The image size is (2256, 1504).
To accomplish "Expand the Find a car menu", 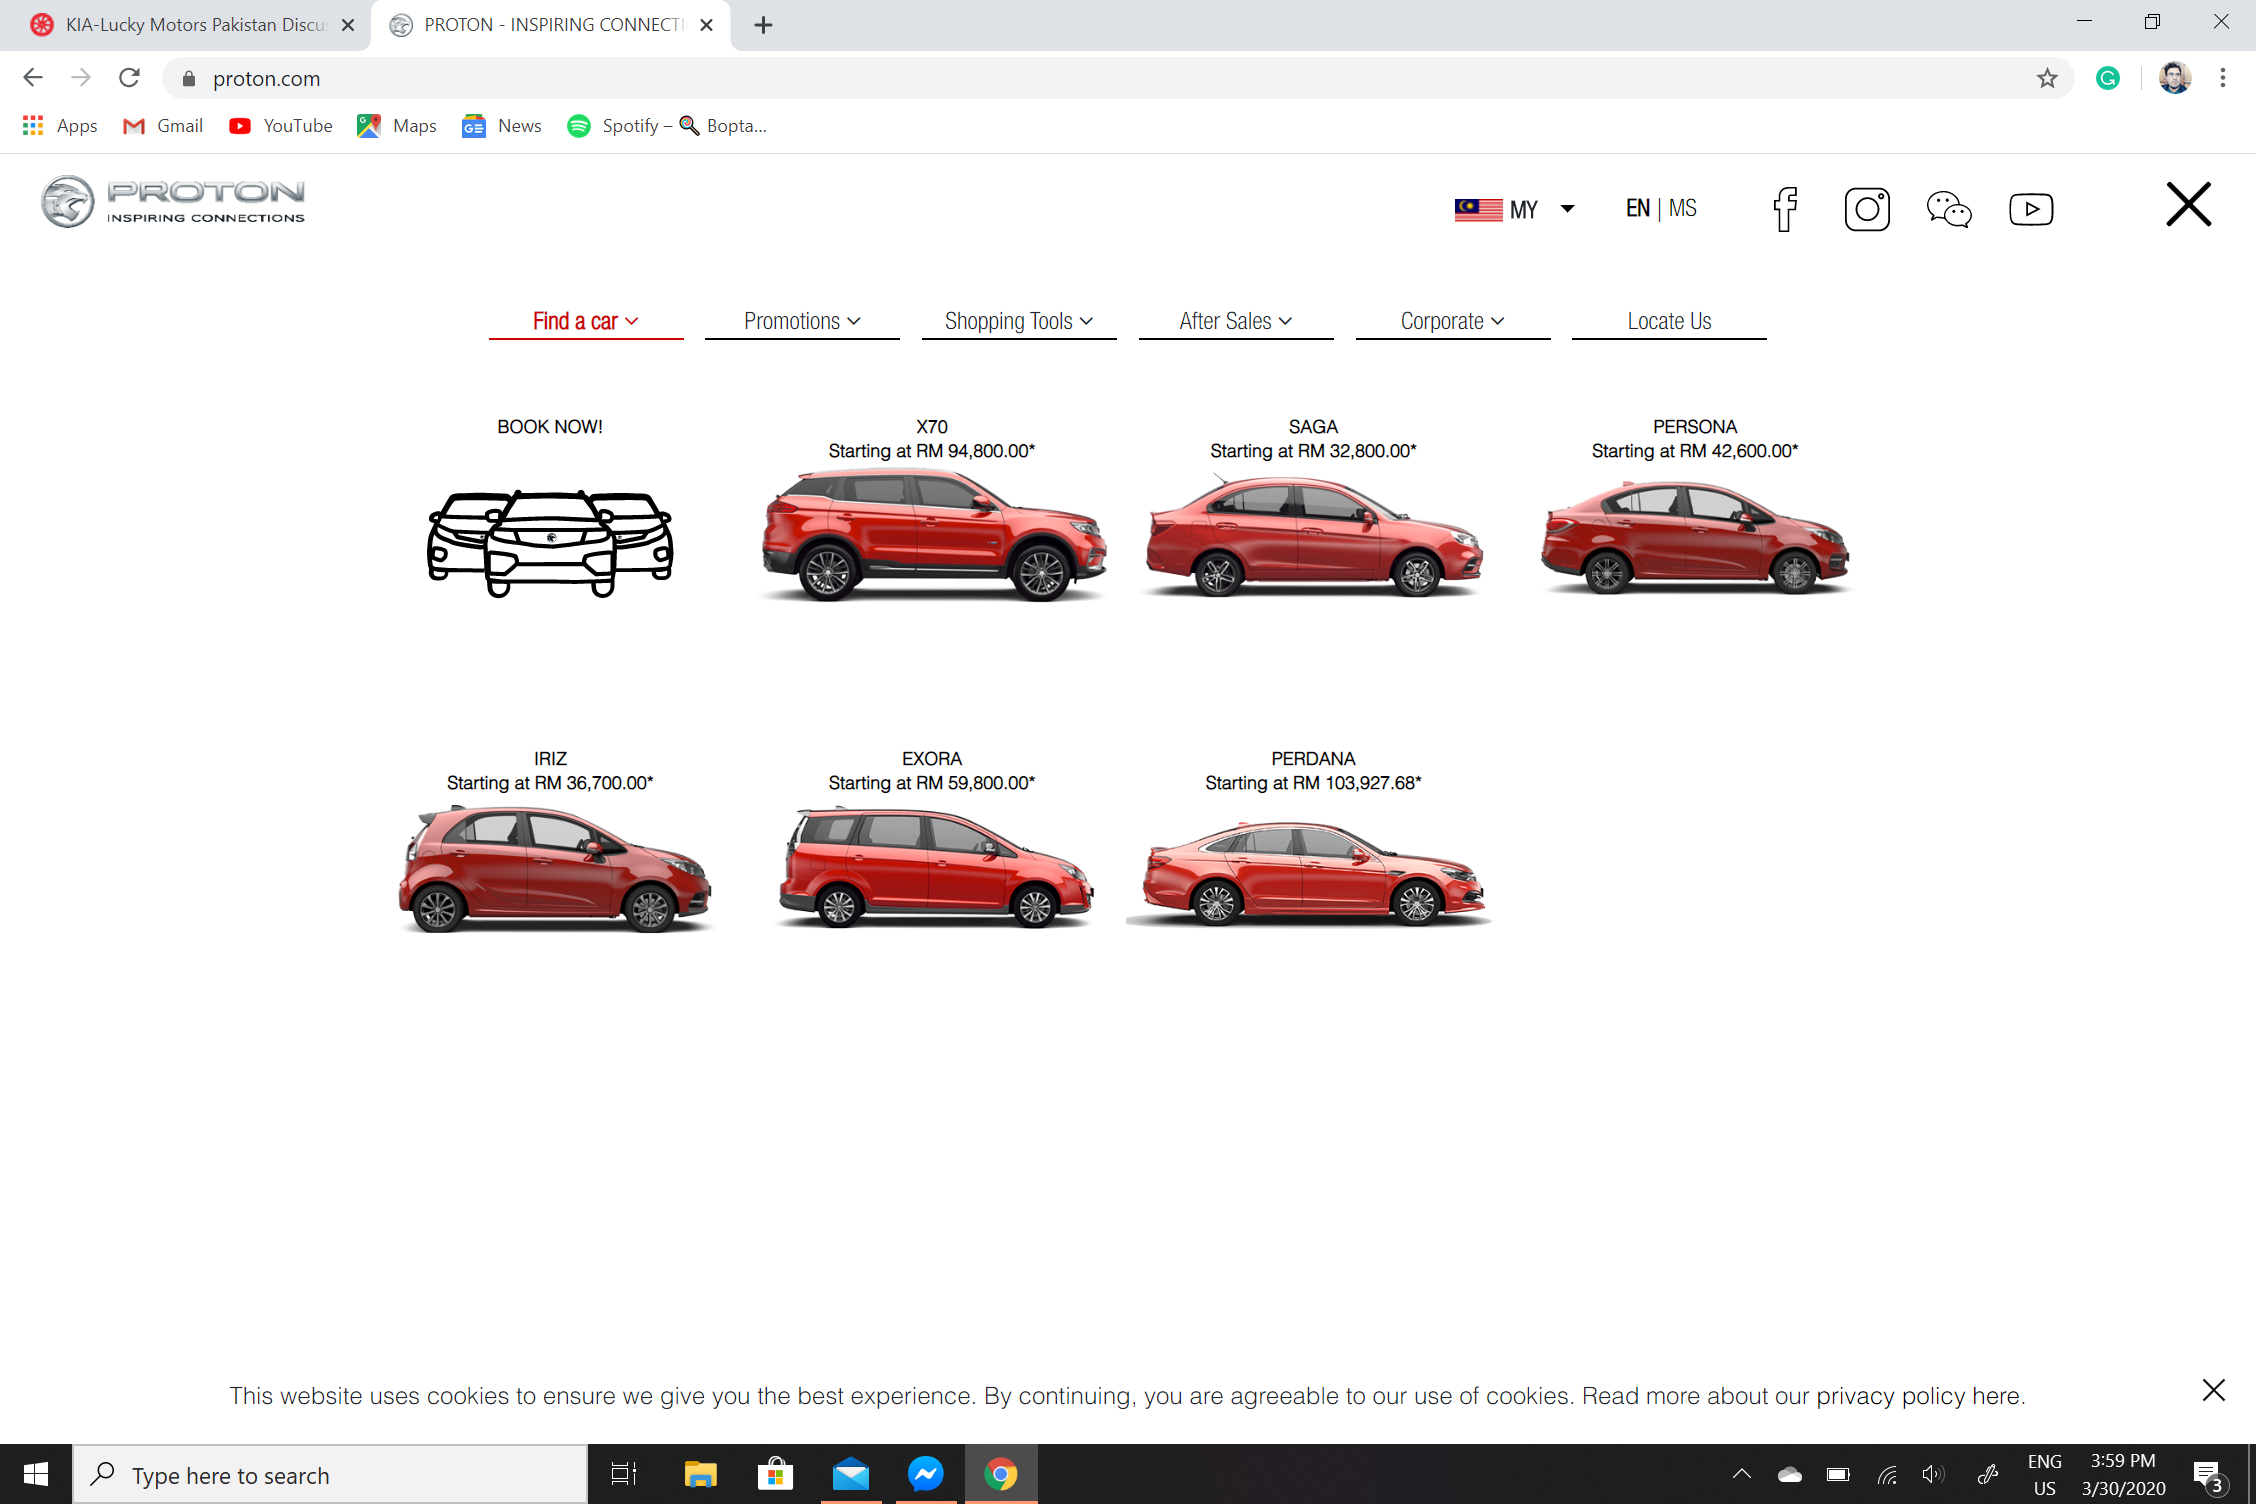I will pos(586,321).
